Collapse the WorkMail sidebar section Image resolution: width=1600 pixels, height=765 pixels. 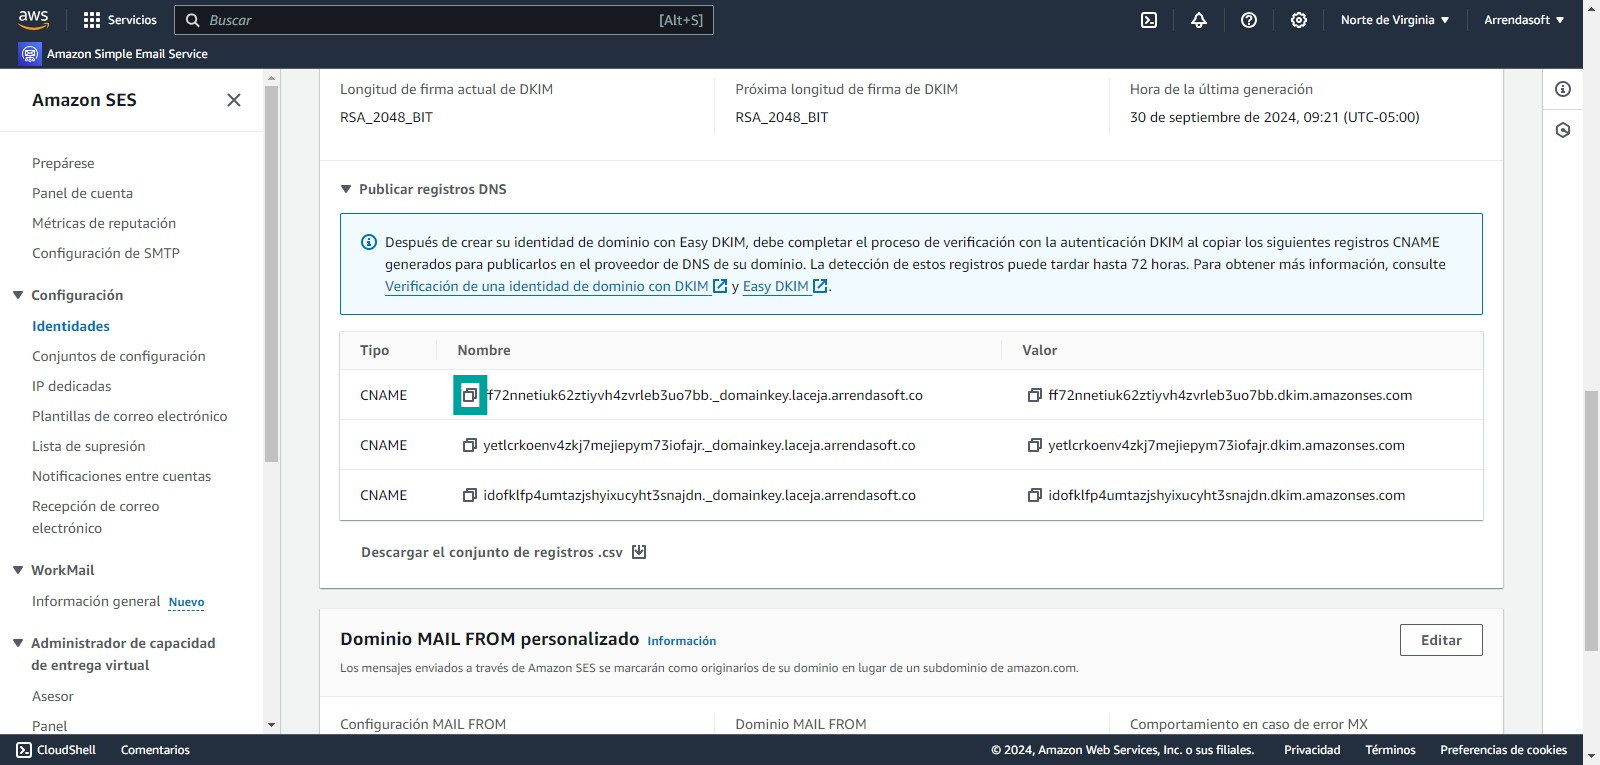click(18, 570)
